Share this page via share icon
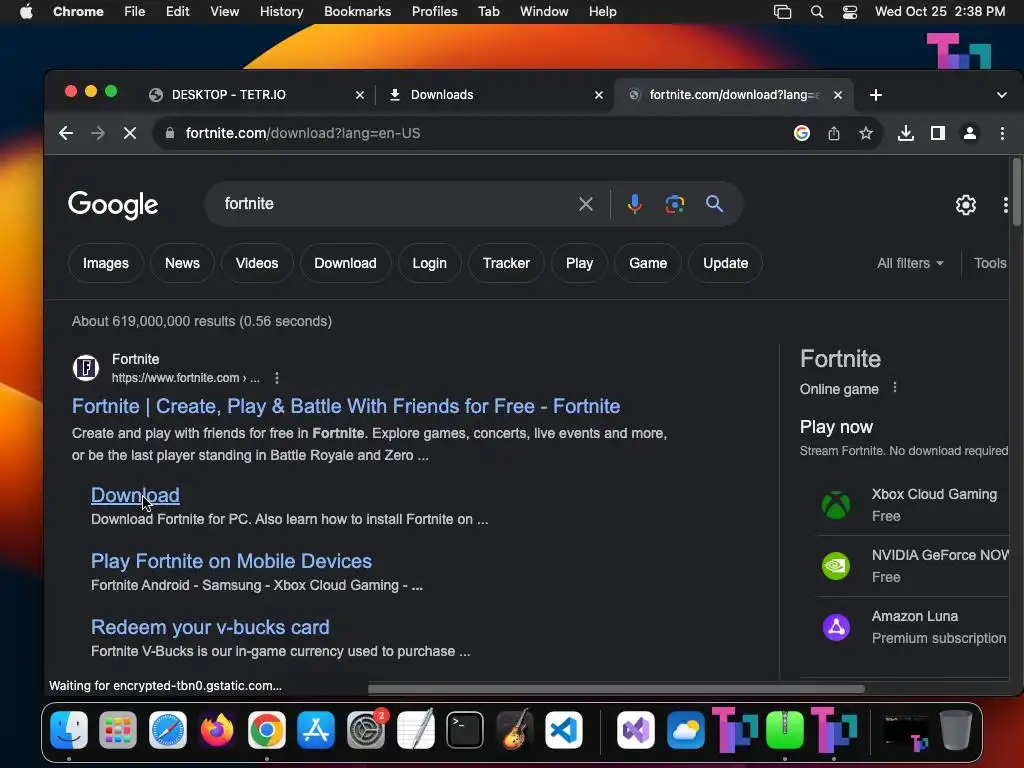 tap(834, 133)
